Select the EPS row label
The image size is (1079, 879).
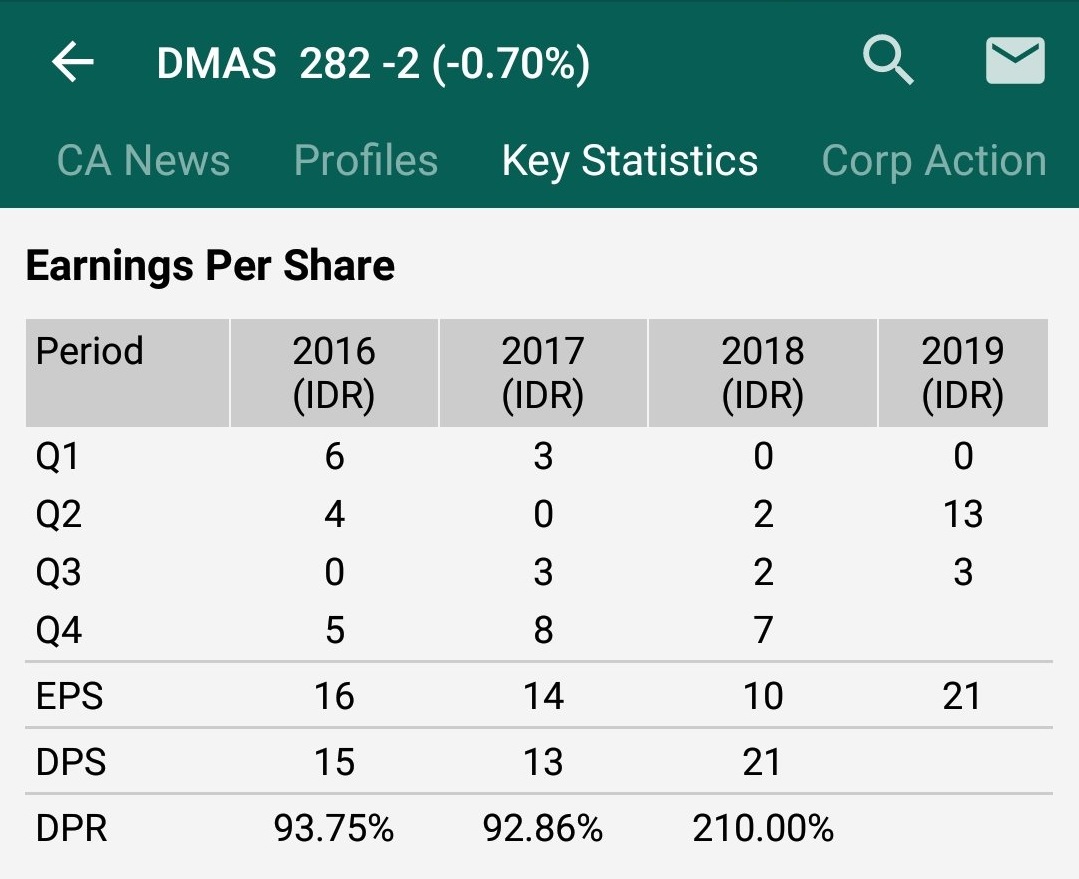click(x=69, y=696)
